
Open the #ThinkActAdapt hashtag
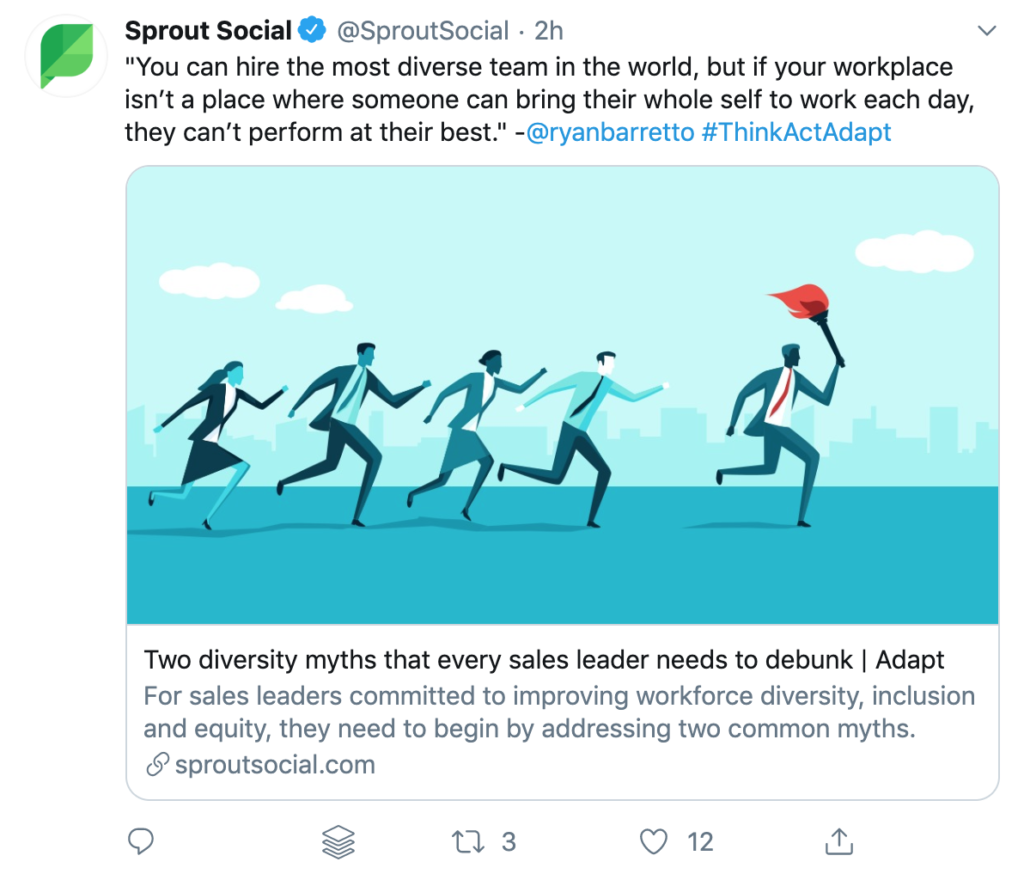coord(796,132)
